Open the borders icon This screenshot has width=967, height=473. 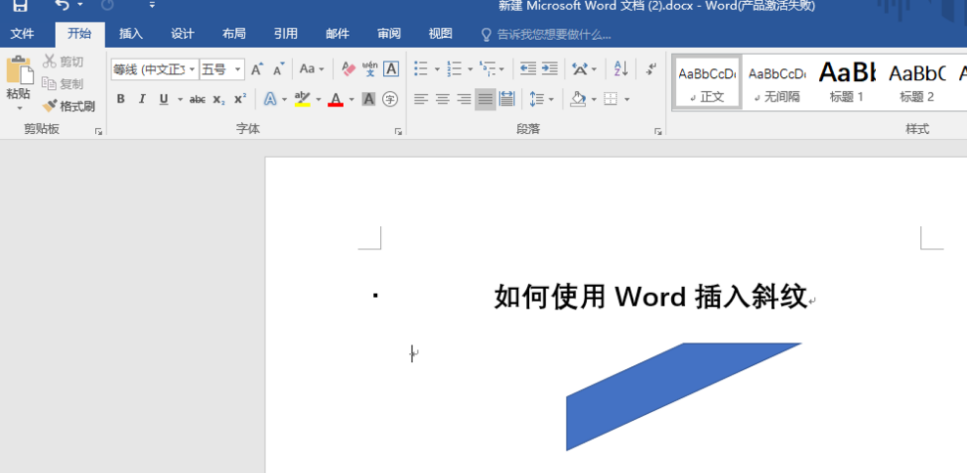point(611,99)
